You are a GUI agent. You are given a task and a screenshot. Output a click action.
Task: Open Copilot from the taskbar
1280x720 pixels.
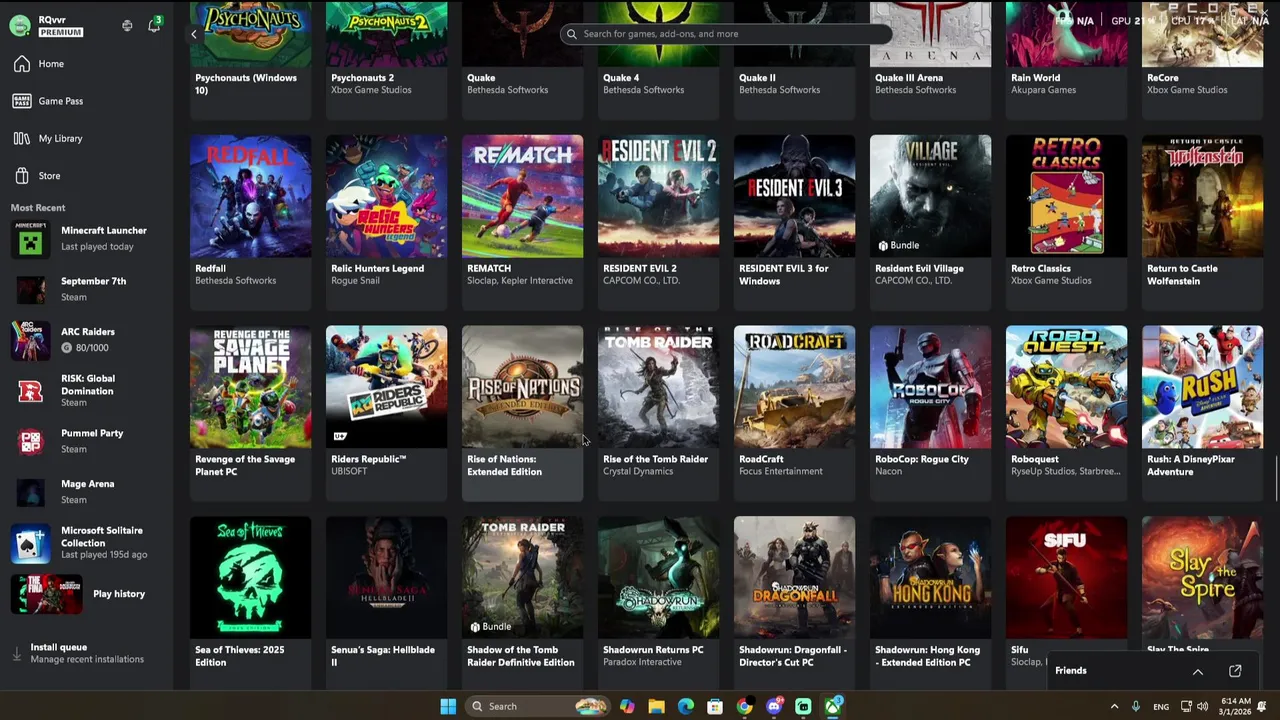pyautogui.click(x=627, y=706)
